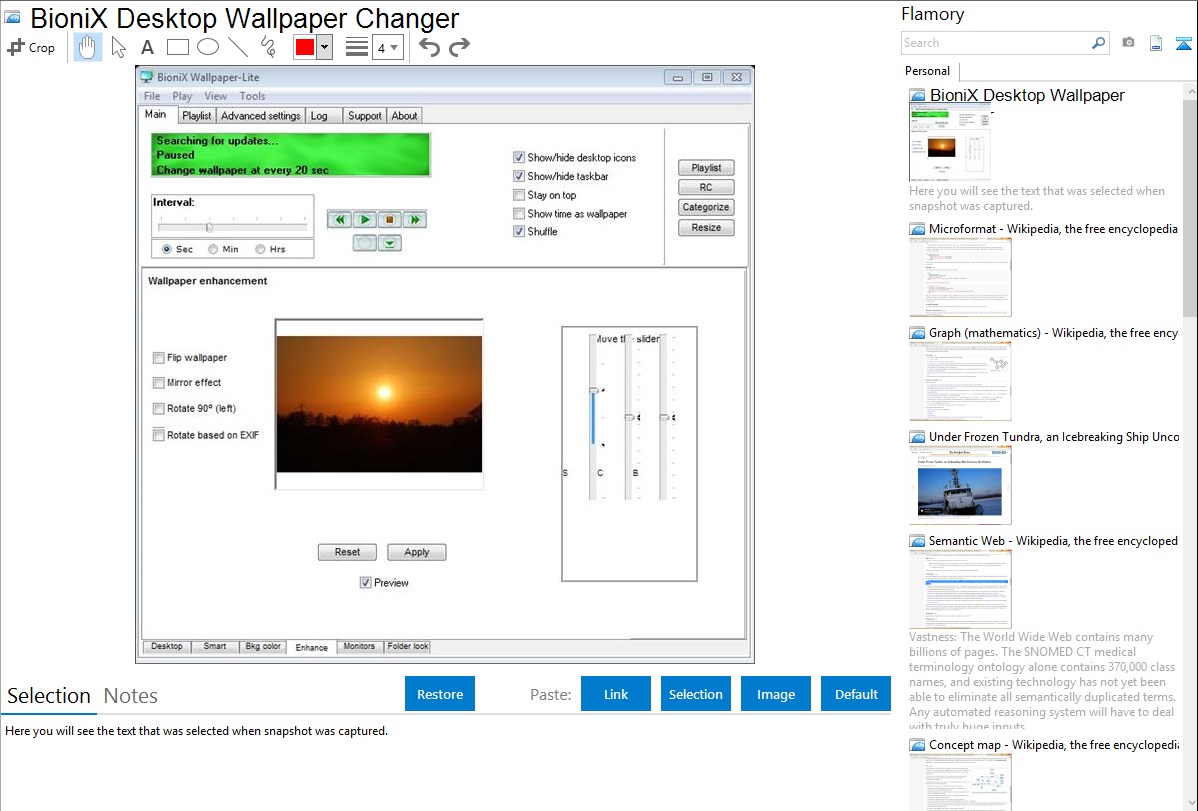Viewport: 1198px width, 811px height.
Task: Switch to the About tab
Action: coord(404,115)
